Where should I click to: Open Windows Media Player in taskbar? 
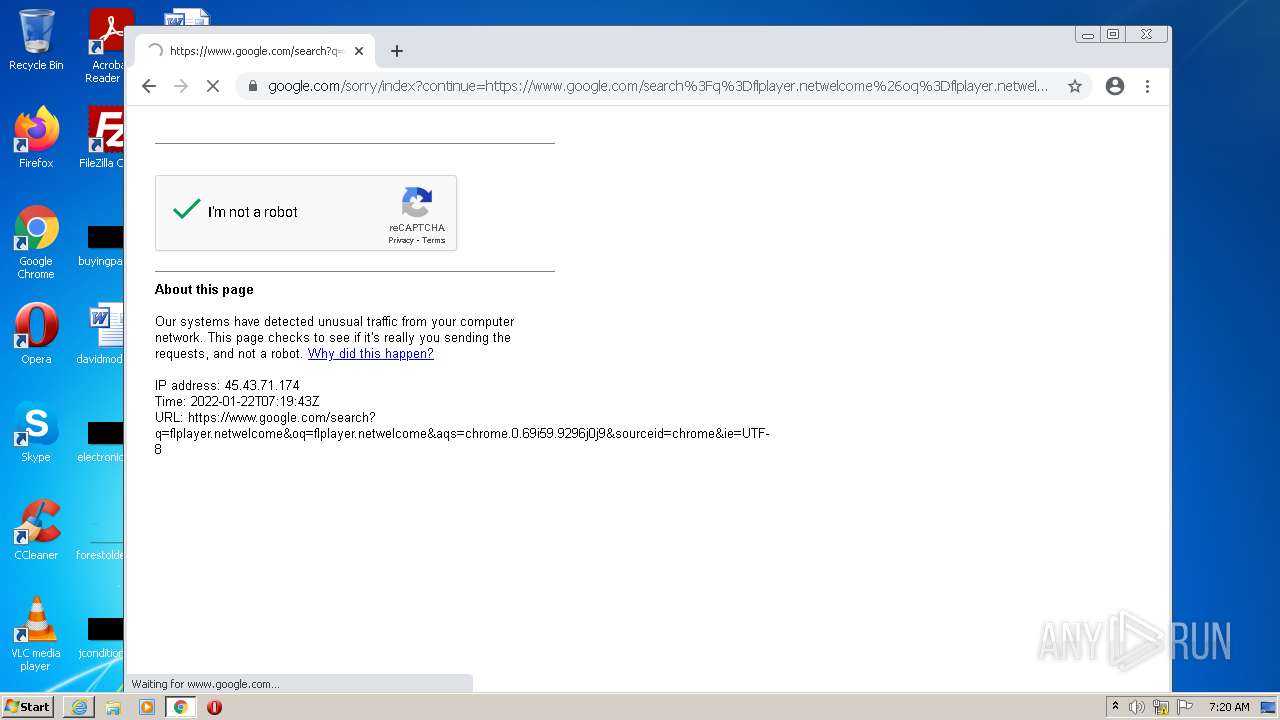pos(147,707)
